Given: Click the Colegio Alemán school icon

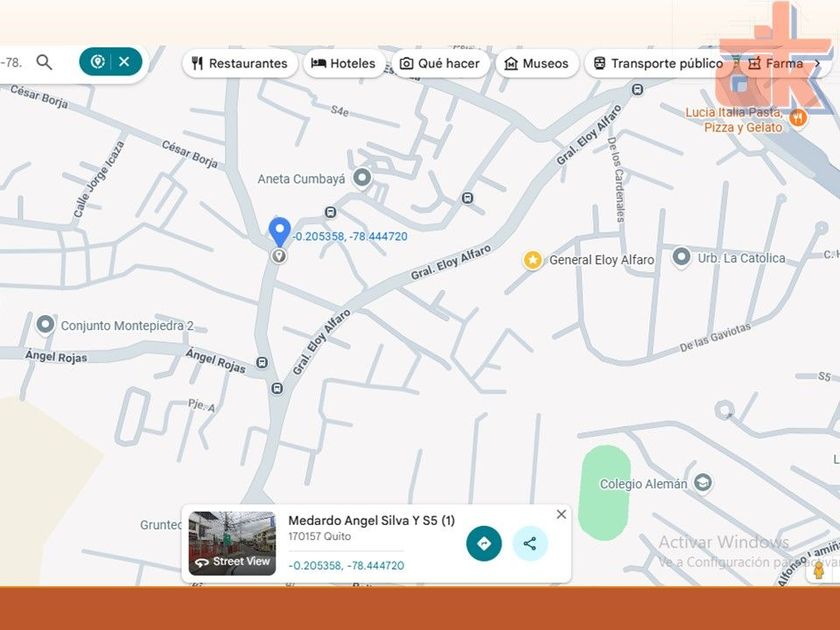Looking at the screenshot, I should click(x=703, y=483).
